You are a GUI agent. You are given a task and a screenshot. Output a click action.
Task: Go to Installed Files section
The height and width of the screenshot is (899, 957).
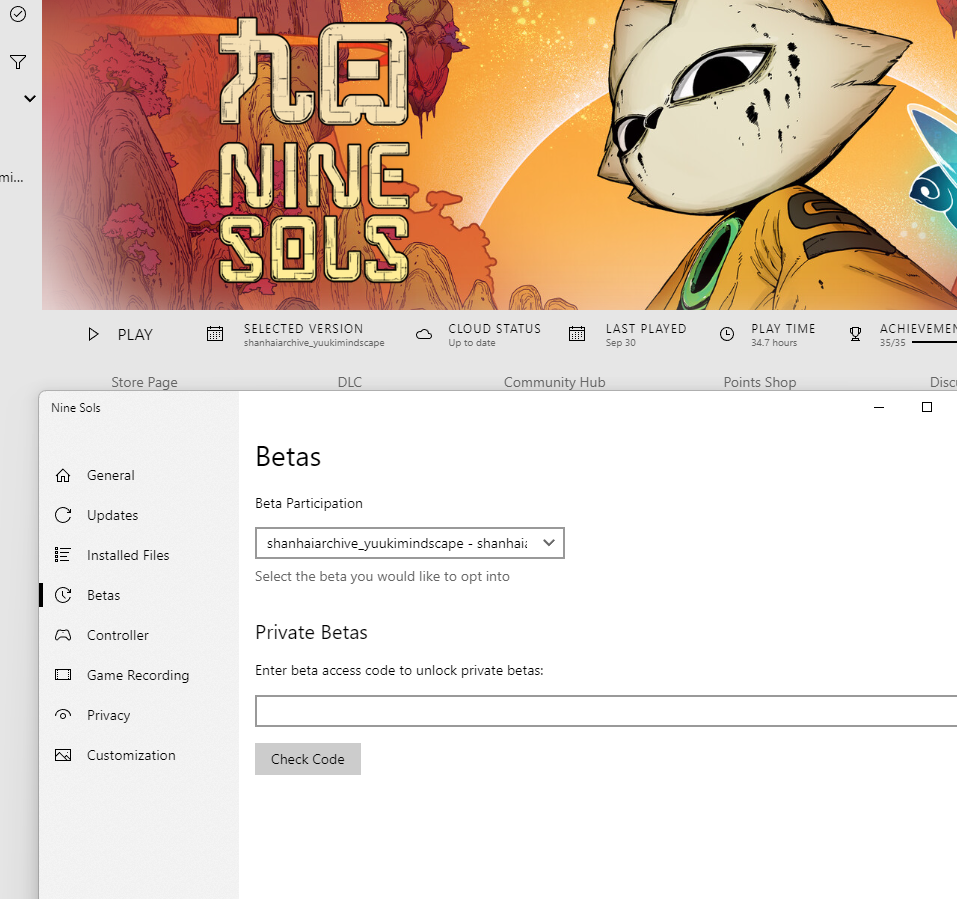pyautogui.click(x=128, y=555)
